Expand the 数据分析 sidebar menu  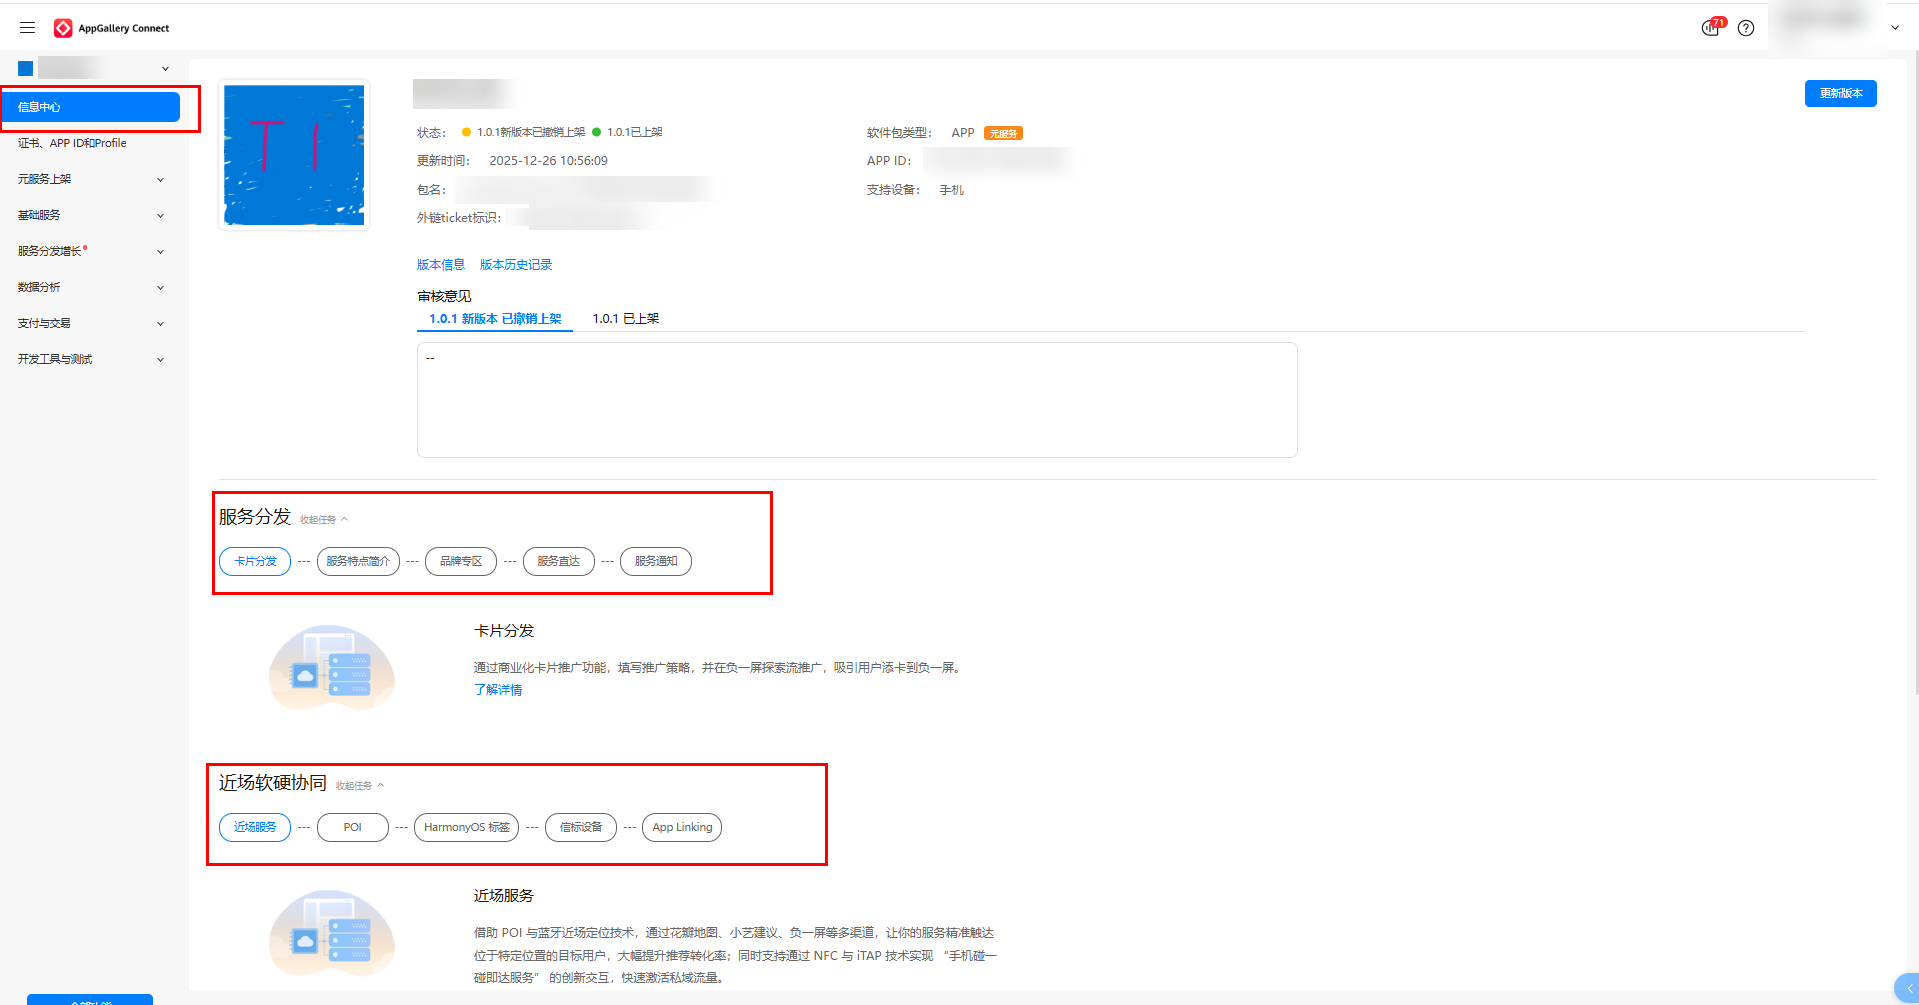click(x=89, y=287)
